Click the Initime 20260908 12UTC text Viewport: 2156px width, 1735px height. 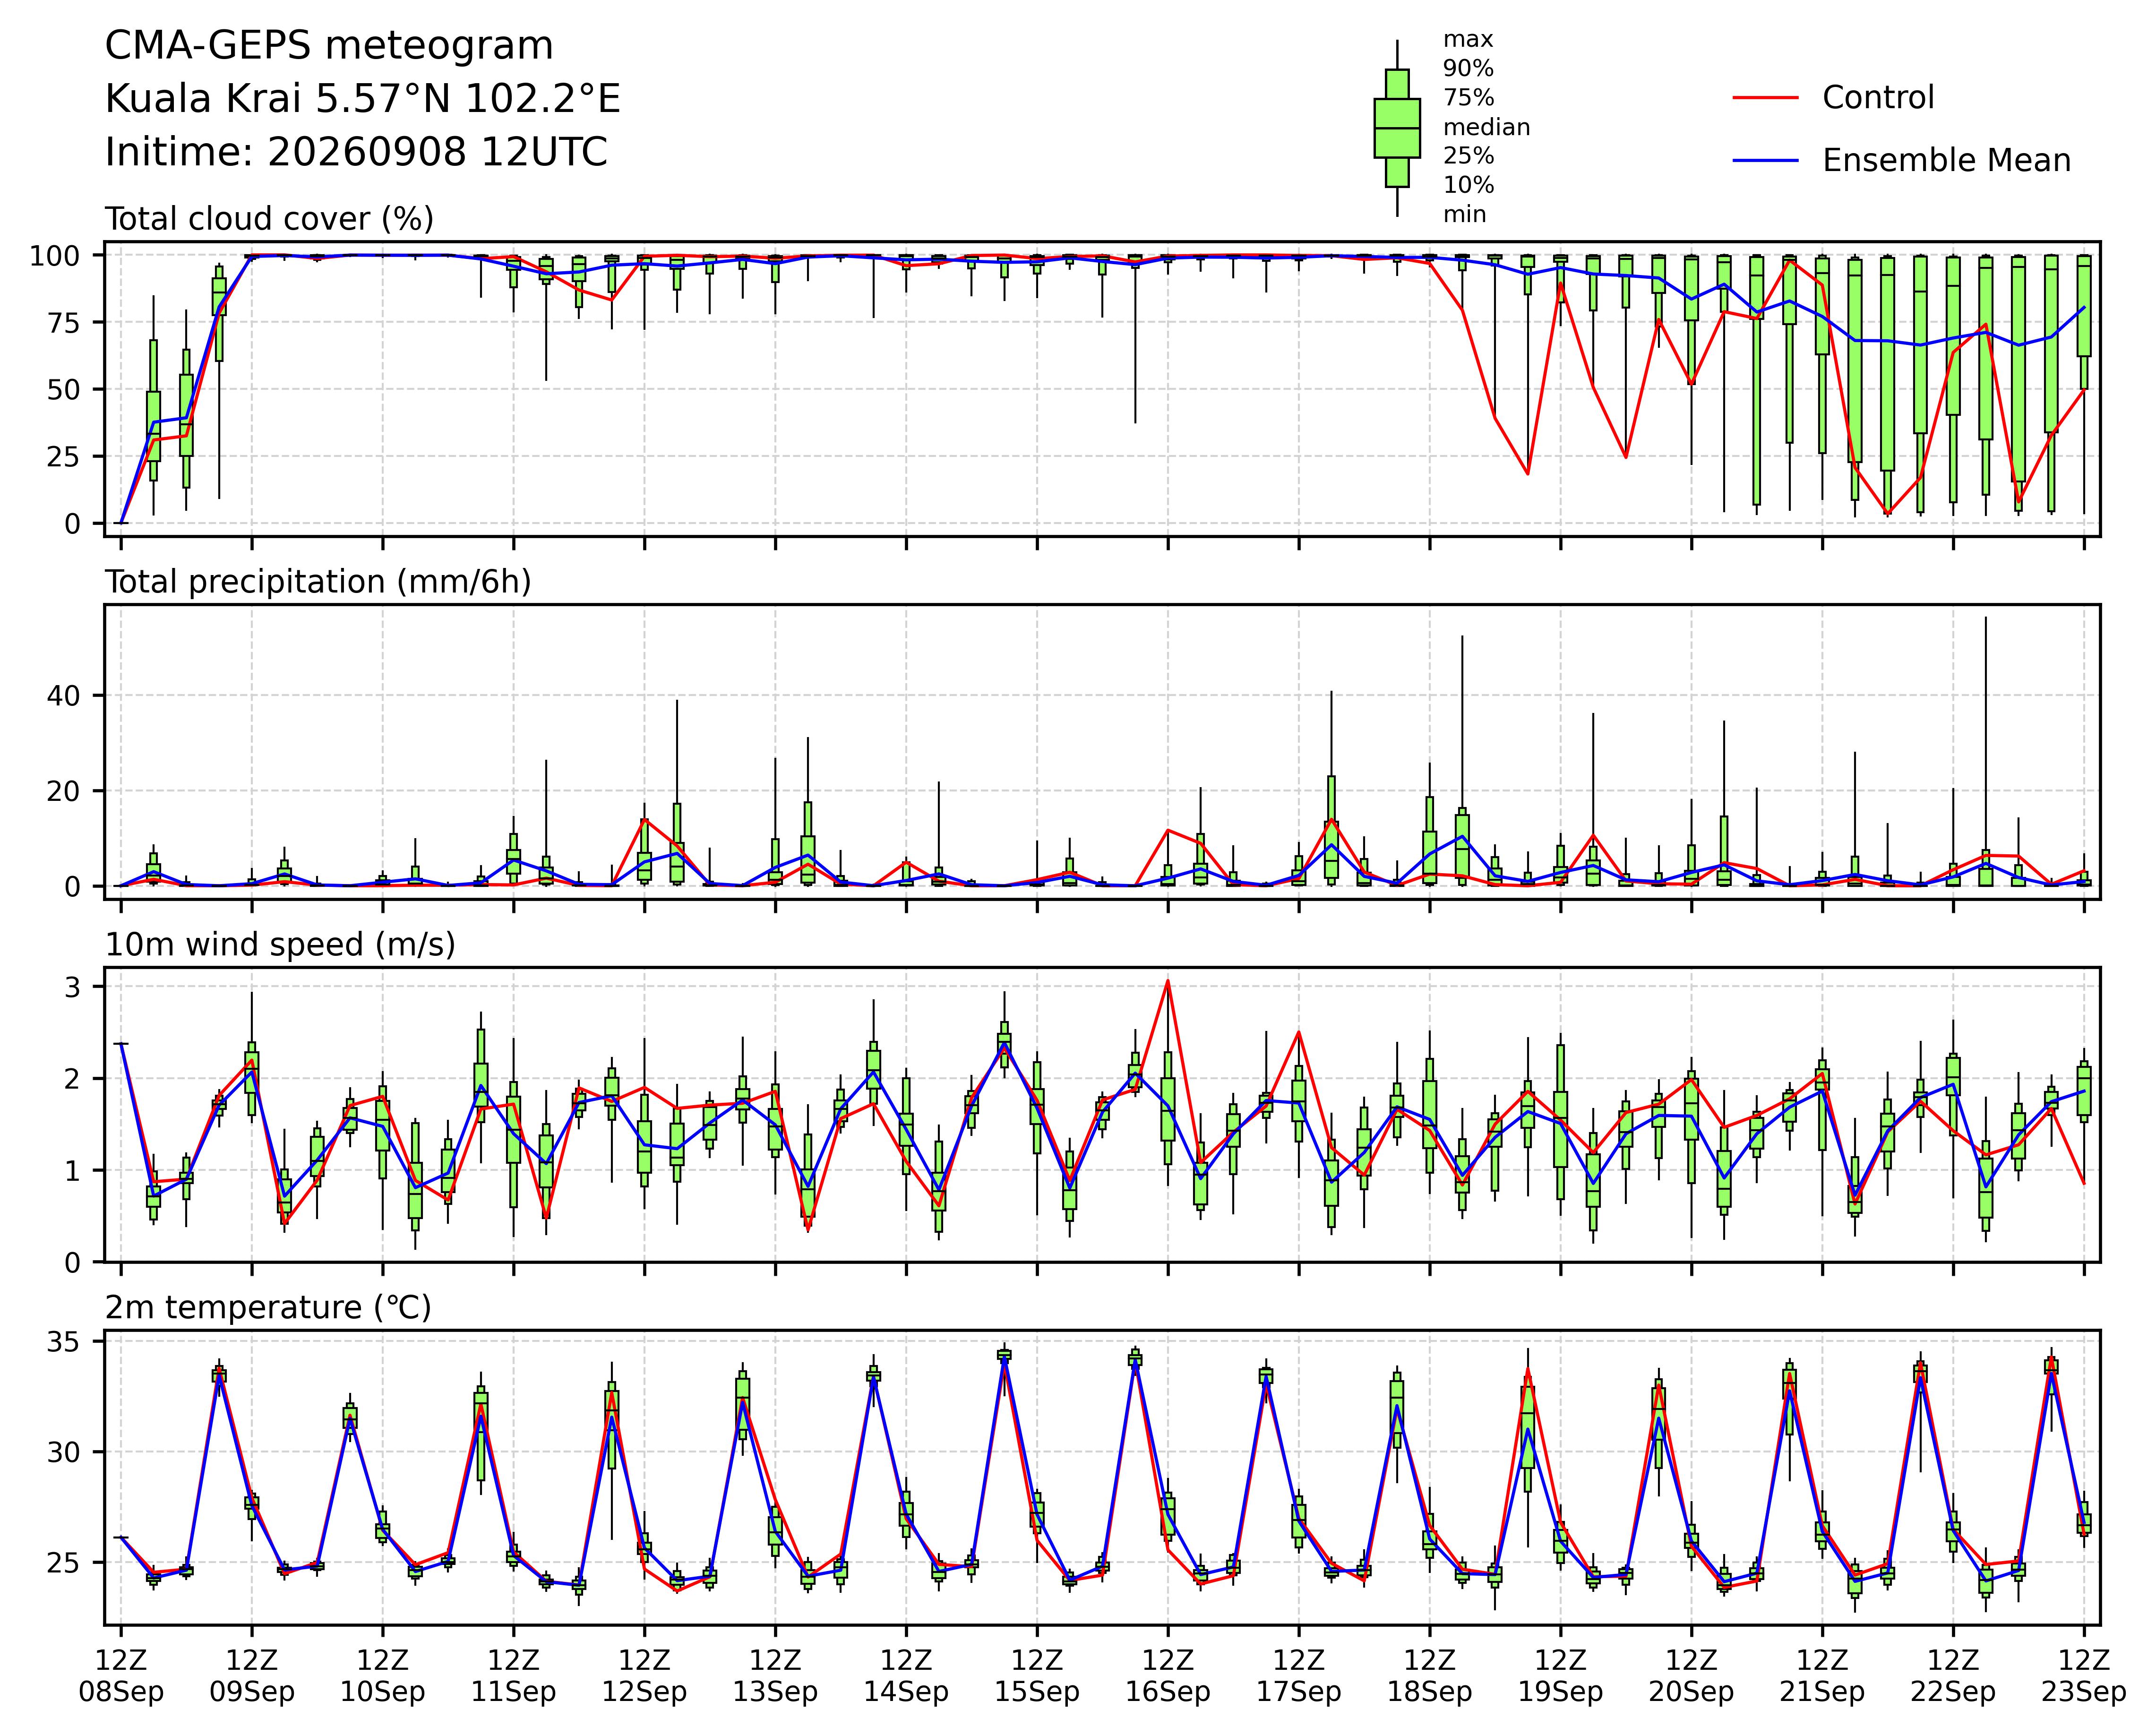tap(356, 152)
